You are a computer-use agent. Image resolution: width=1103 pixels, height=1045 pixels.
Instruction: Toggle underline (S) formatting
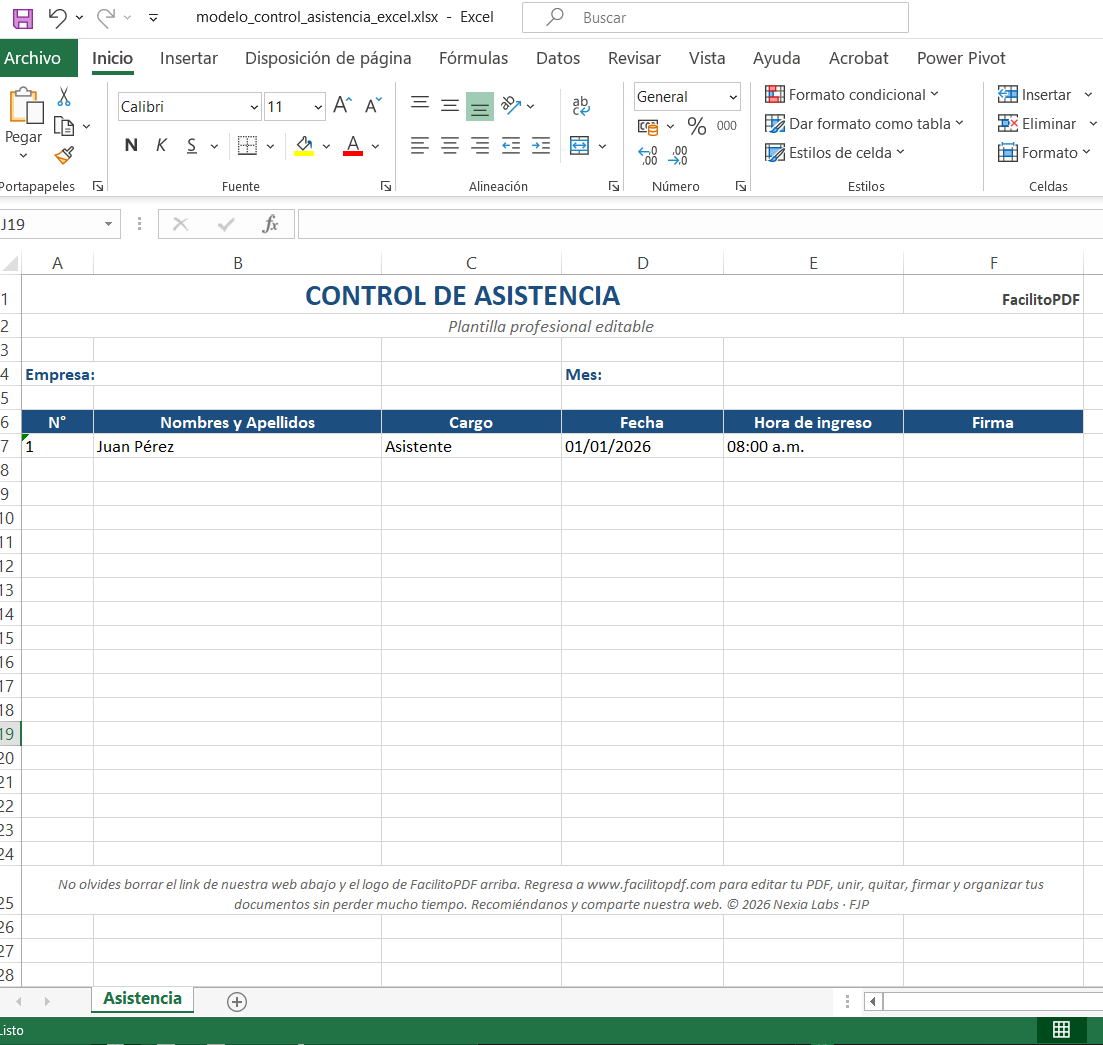[191, 146]
